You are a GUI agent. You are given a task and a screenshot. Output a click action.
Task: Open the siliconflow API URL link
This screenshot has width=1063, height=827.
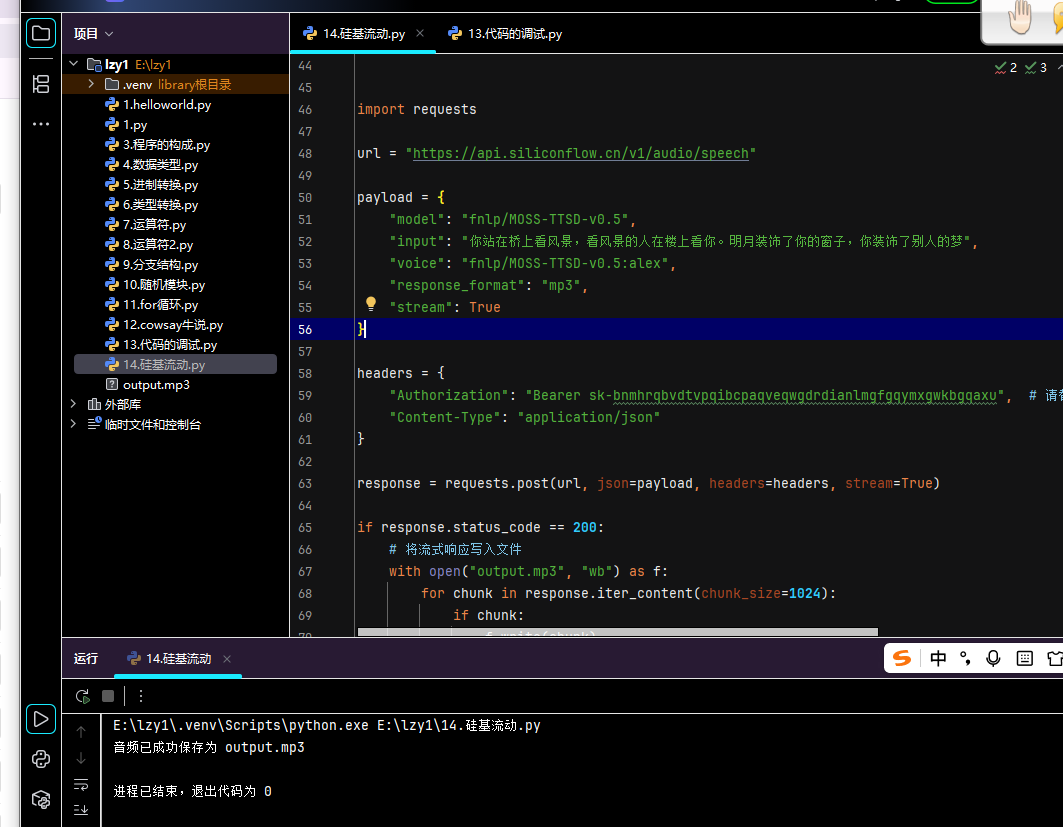pyautogui.click(x=580, y=153)
